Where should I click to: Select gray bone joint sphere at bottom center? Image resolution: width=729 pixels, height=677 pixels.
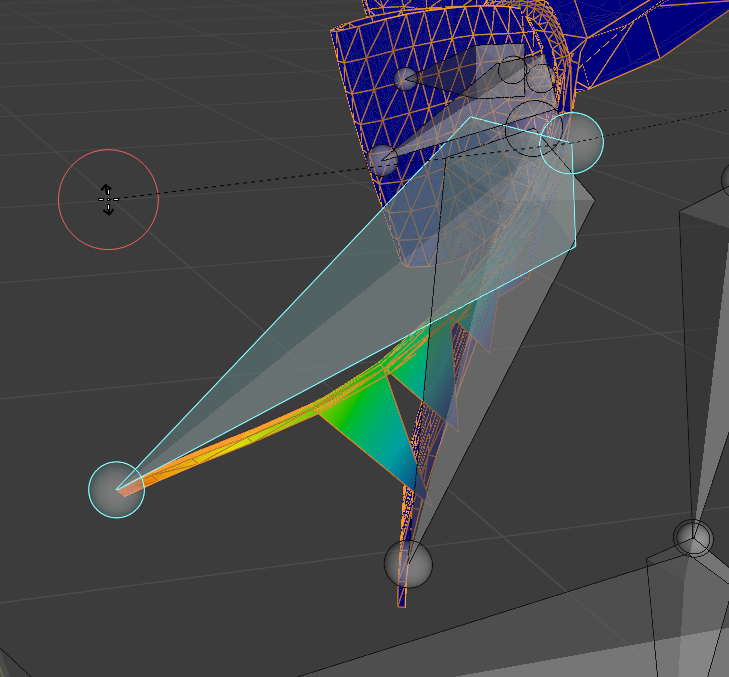pos(408,564)
